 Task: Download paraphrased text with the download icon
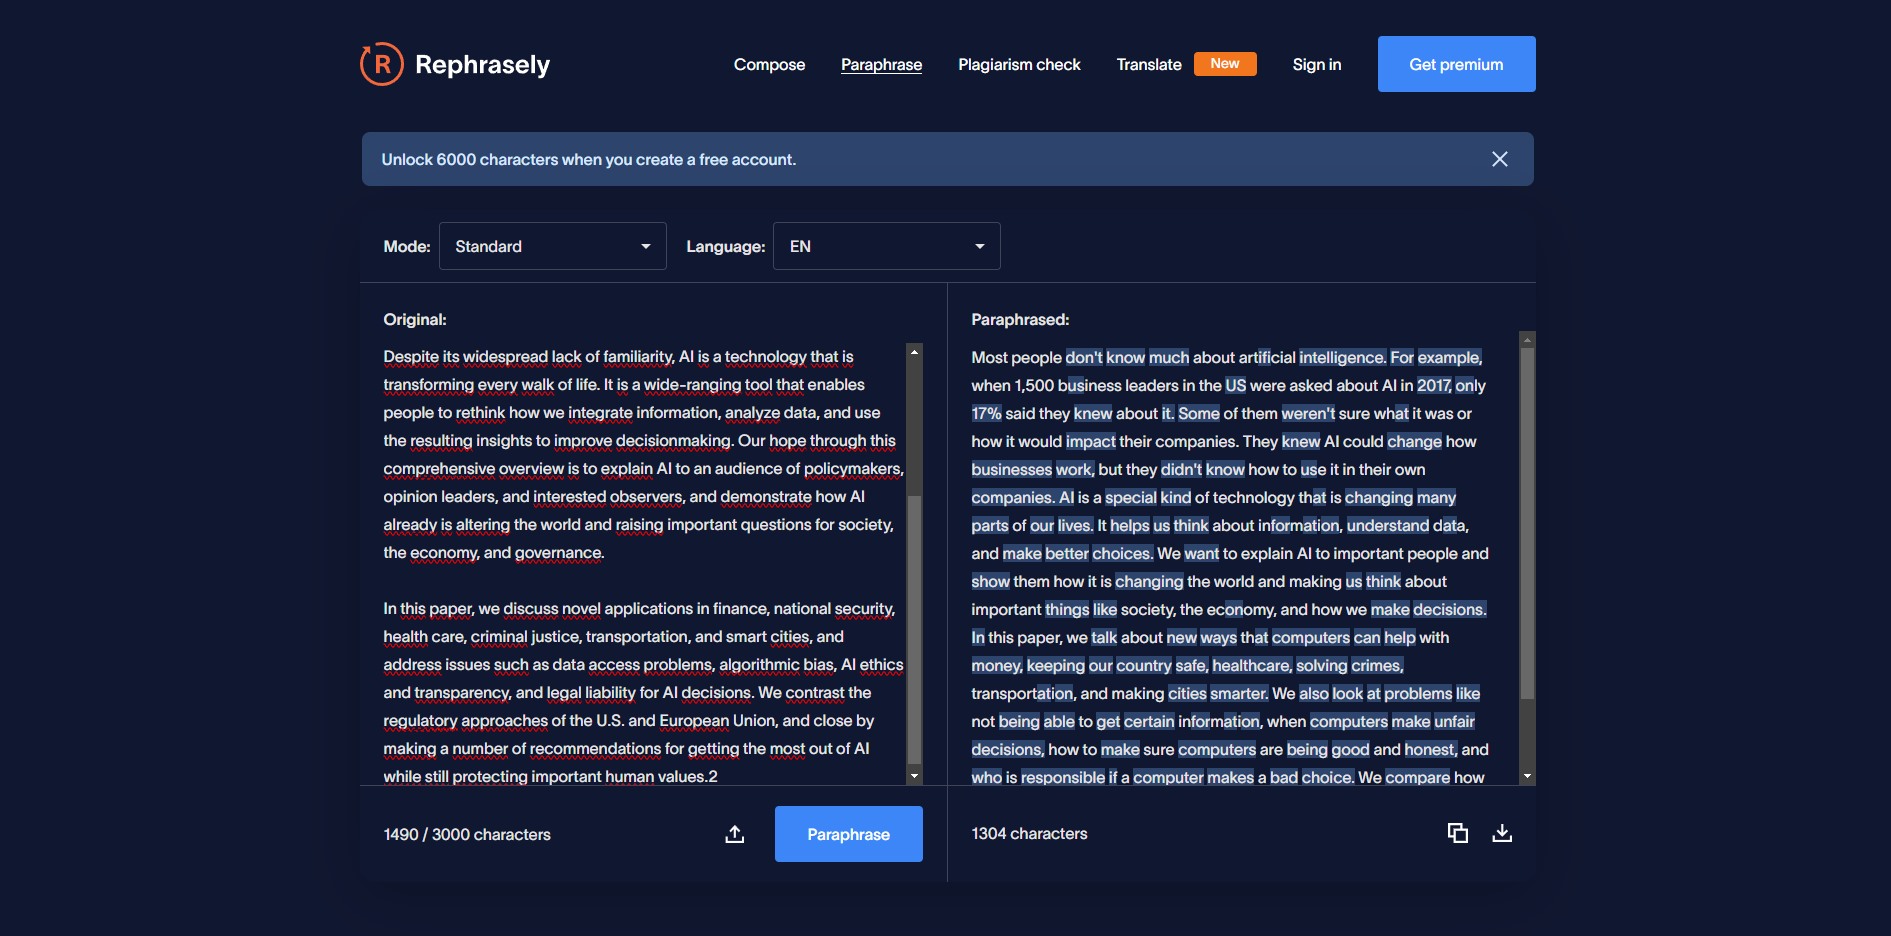pos(1502,833)
